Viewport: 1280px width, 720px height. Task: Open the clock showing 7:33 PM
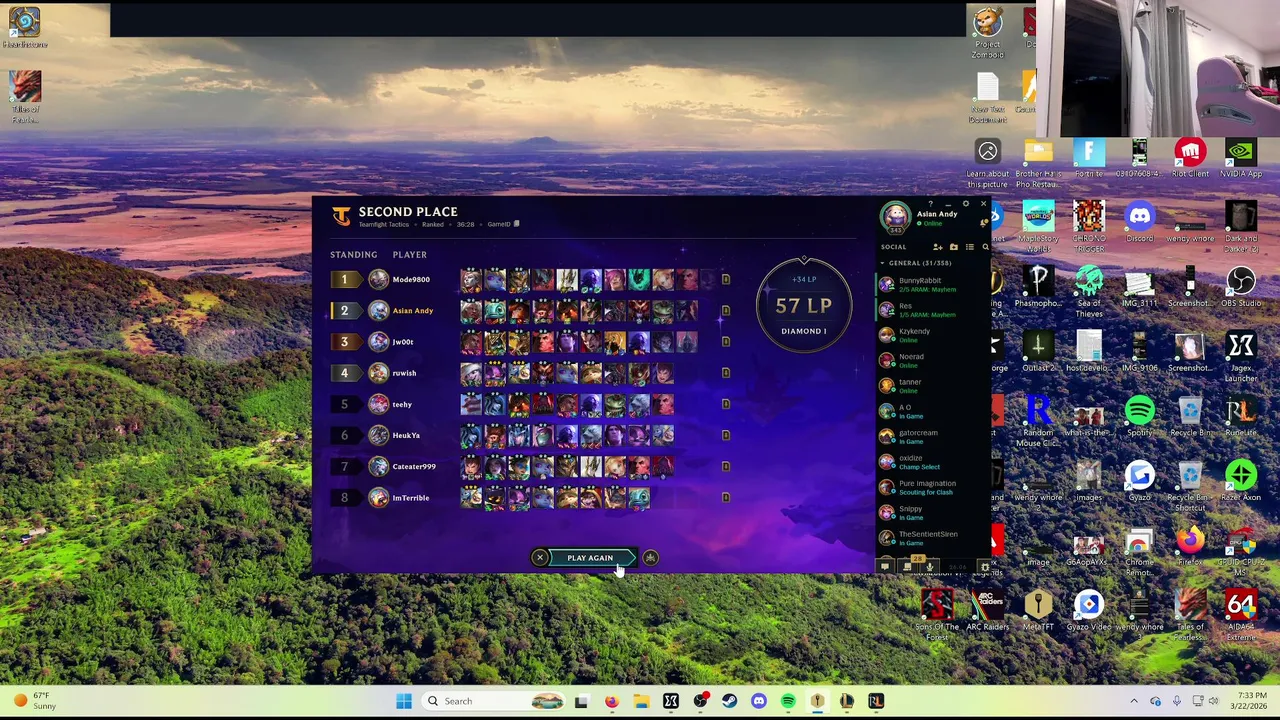1248,701
